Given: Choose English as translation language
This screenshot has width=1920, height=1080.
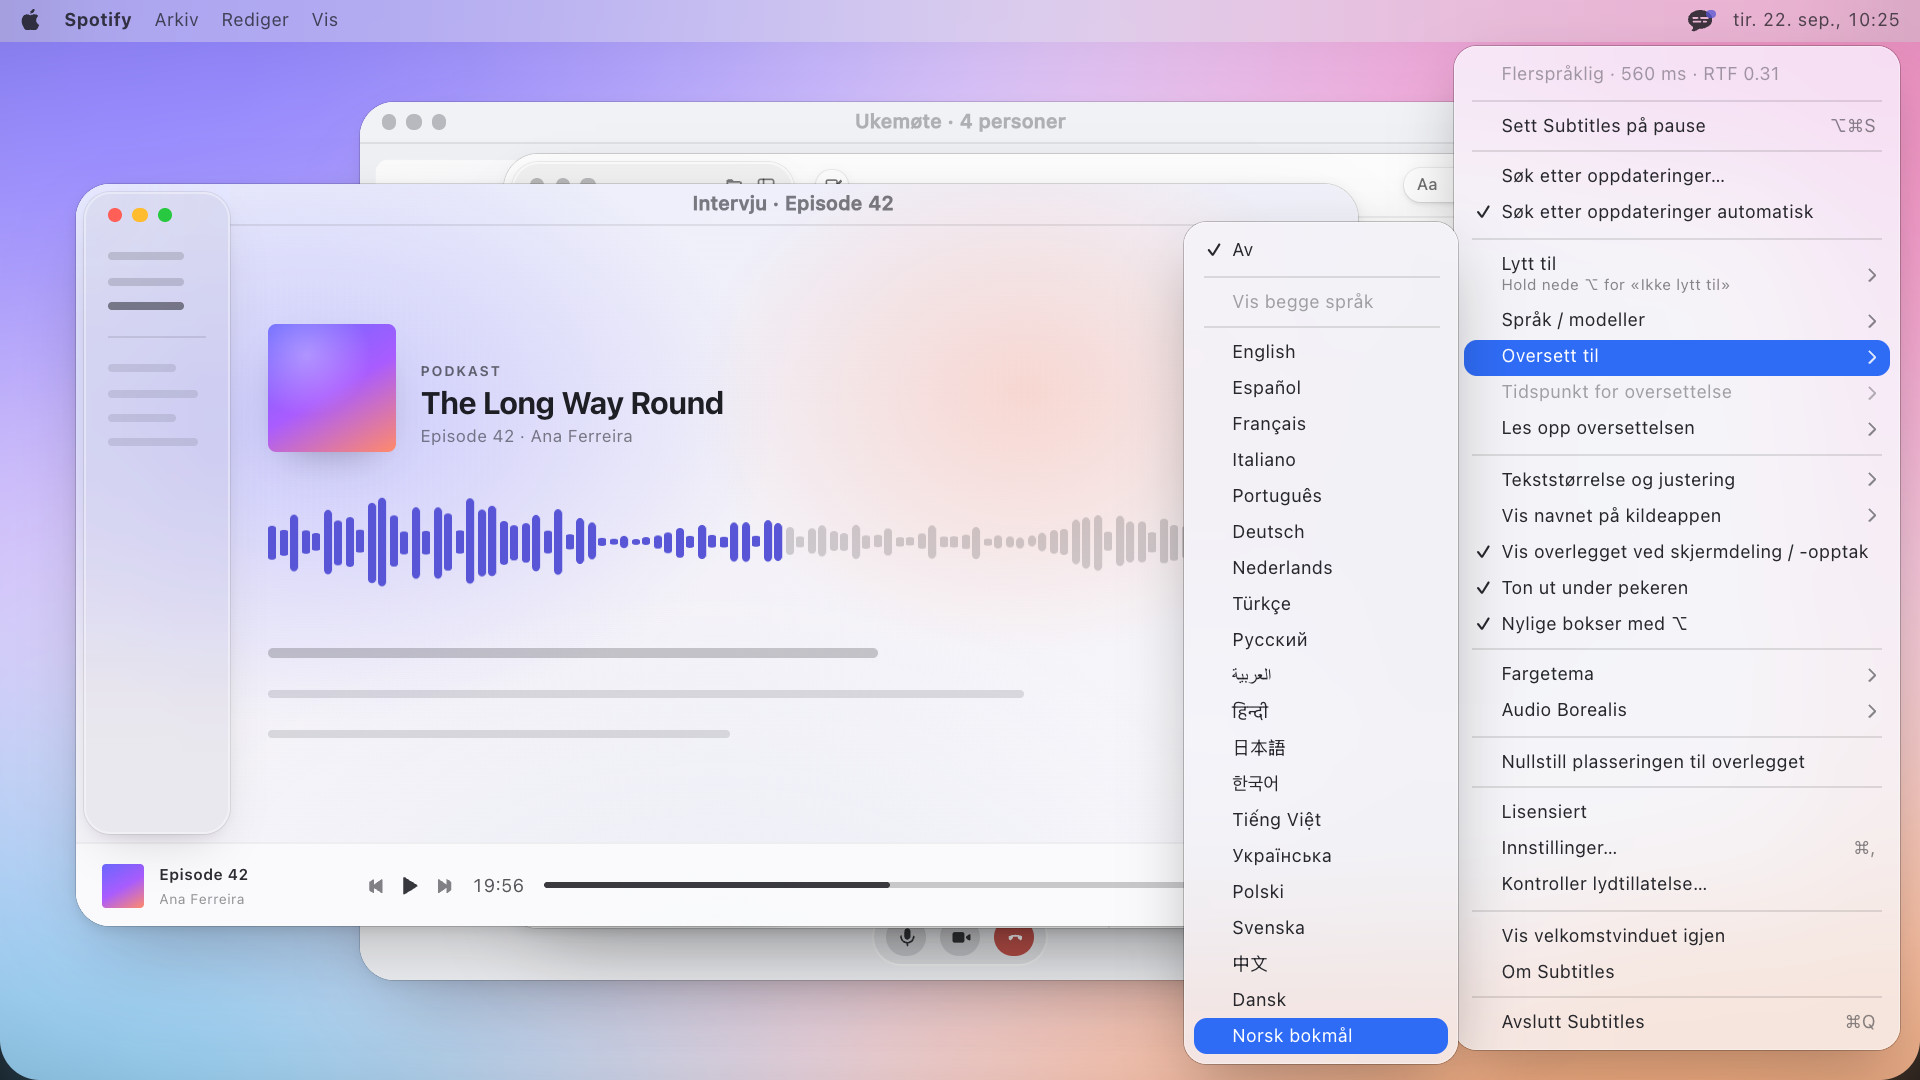Looking at the screenshot, I should click(x=1320, y=352).
